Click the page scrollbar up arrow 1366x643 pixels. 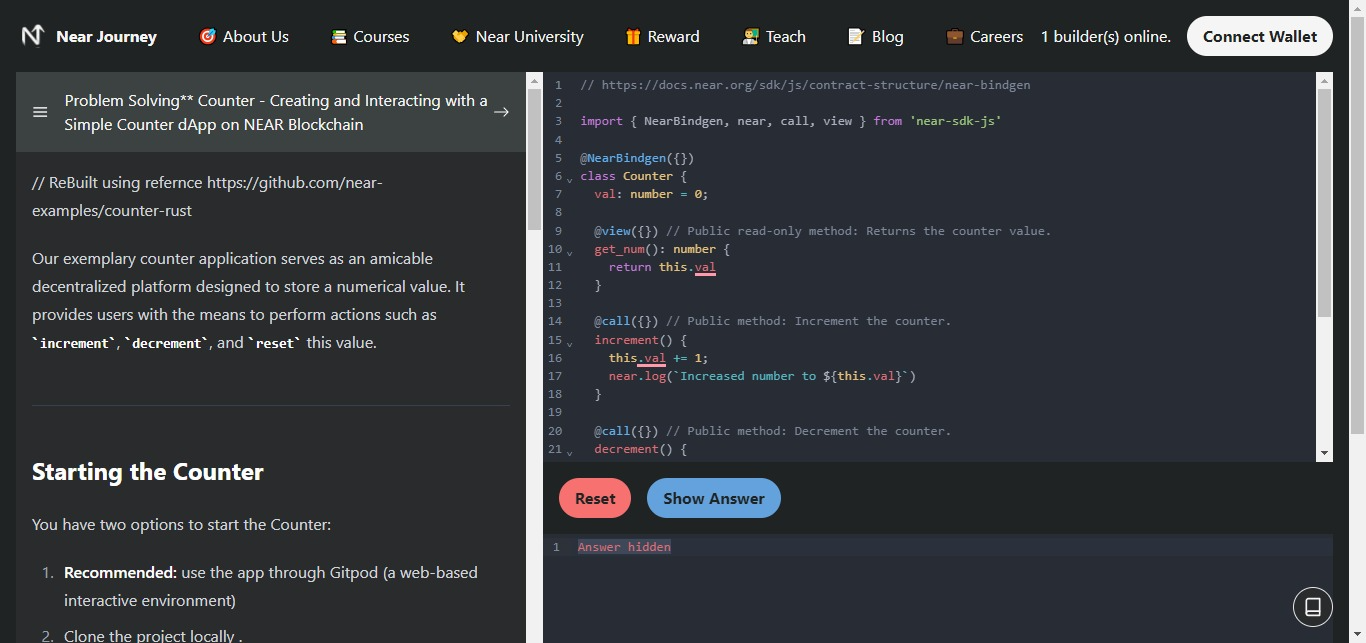1357,8
